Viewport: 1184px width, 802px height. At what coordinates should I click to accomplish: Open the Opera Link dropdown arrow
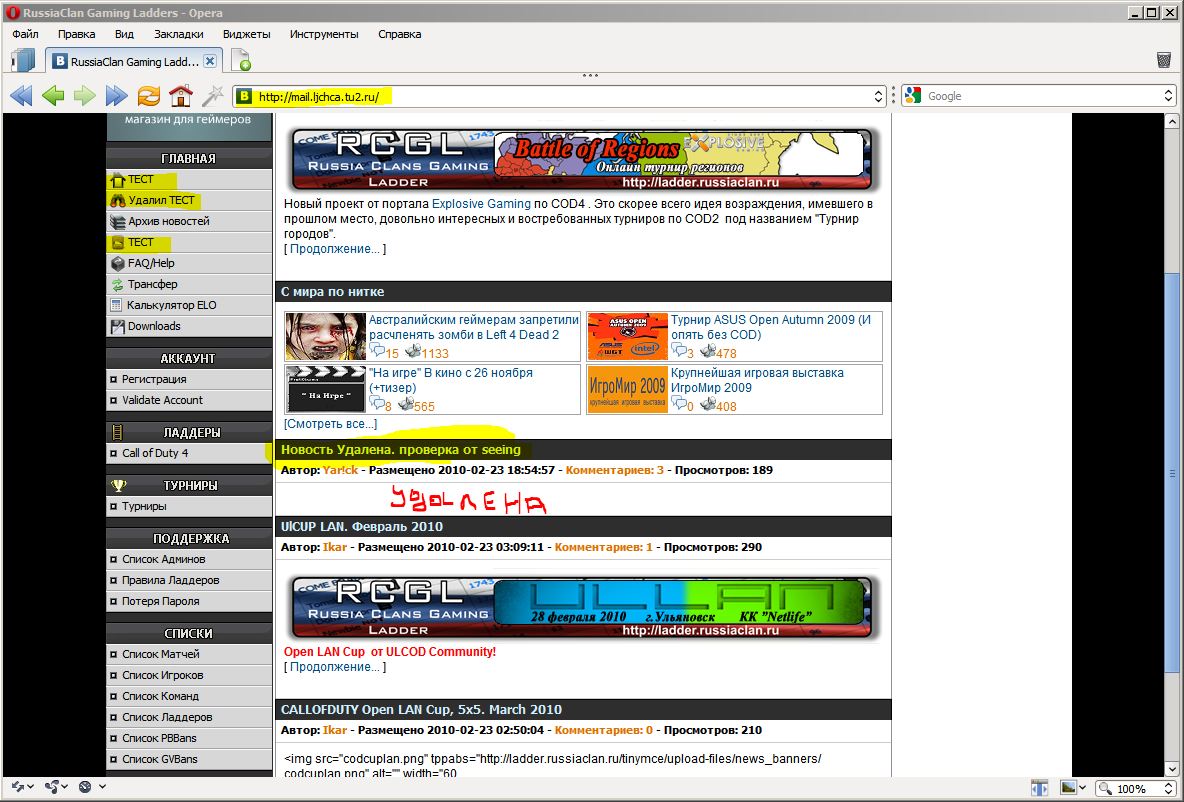click(x=30, y=787)
